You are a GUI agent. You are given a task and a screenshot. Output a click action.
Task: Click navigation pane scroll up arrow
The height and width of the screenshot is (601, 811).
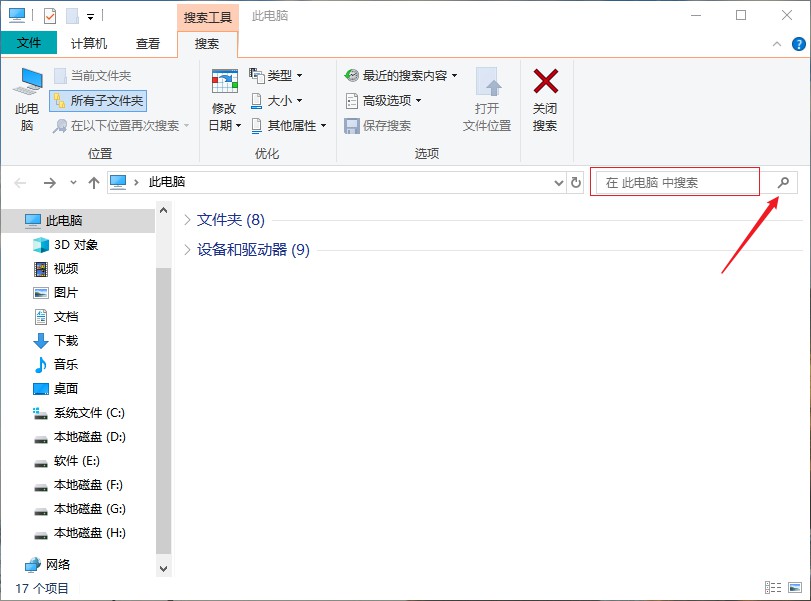click(x=163, y=210)
